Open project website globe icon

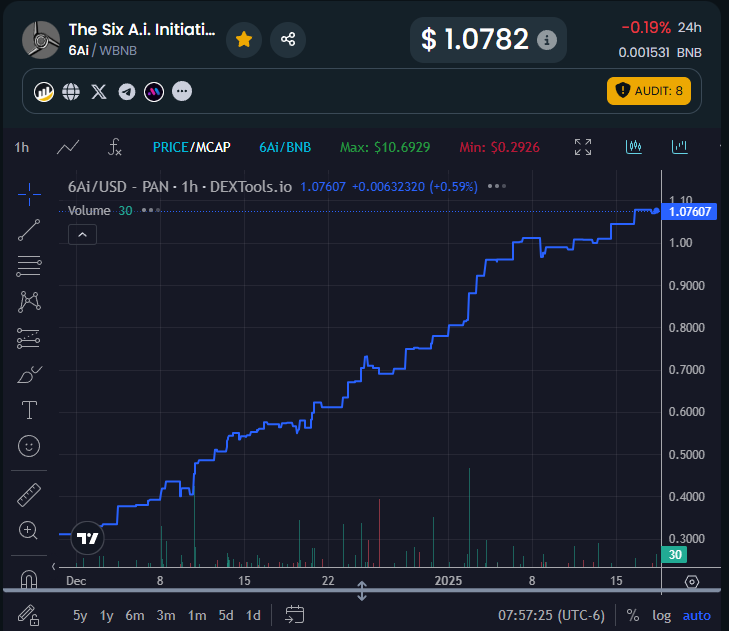[71, 92]
